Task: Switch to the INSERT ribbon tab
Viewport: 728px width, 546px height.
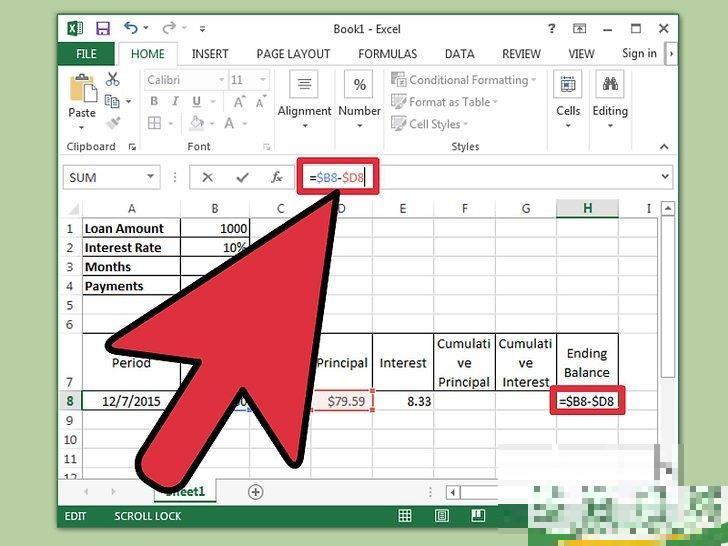Action: pyautogui.click(x=210, y=54)
